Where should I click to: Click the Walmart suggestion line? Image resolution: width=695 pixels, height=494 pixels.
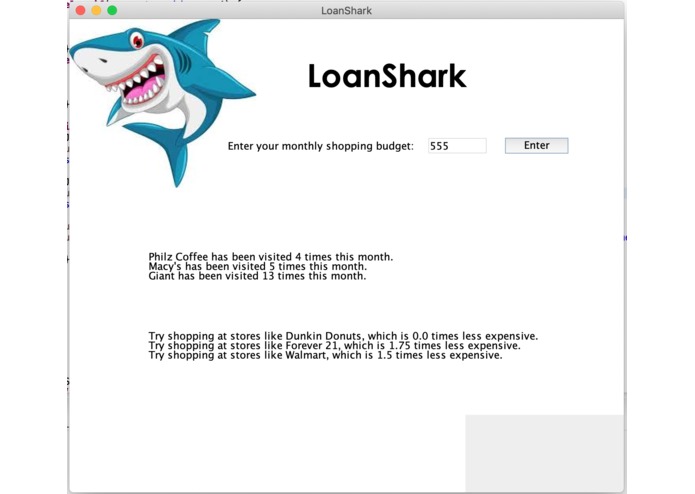tap(325, 355)
